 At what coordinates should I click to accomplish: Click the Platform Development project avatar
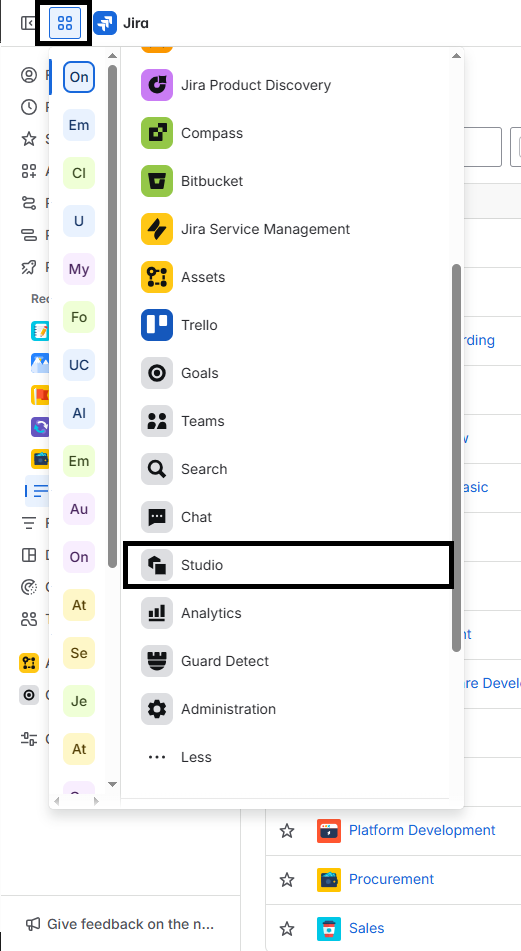coord(329,830)
